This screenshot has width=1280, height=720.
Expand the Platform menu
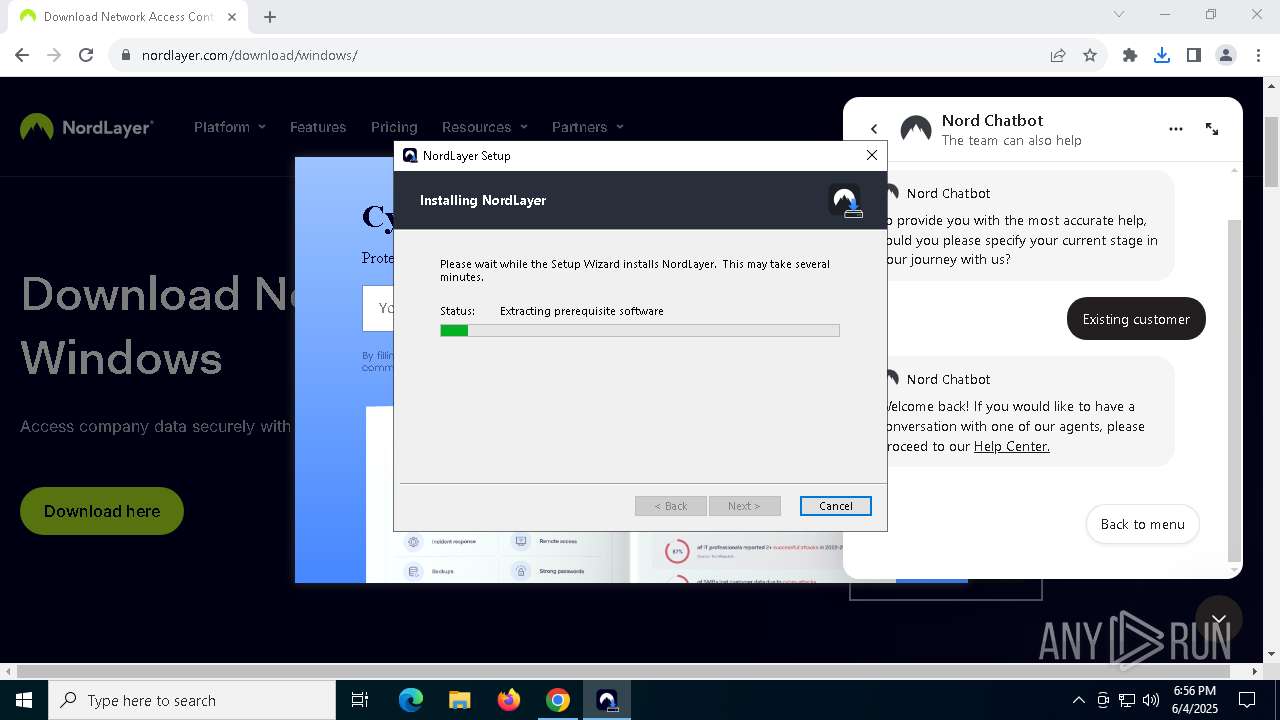click(230, 127)
